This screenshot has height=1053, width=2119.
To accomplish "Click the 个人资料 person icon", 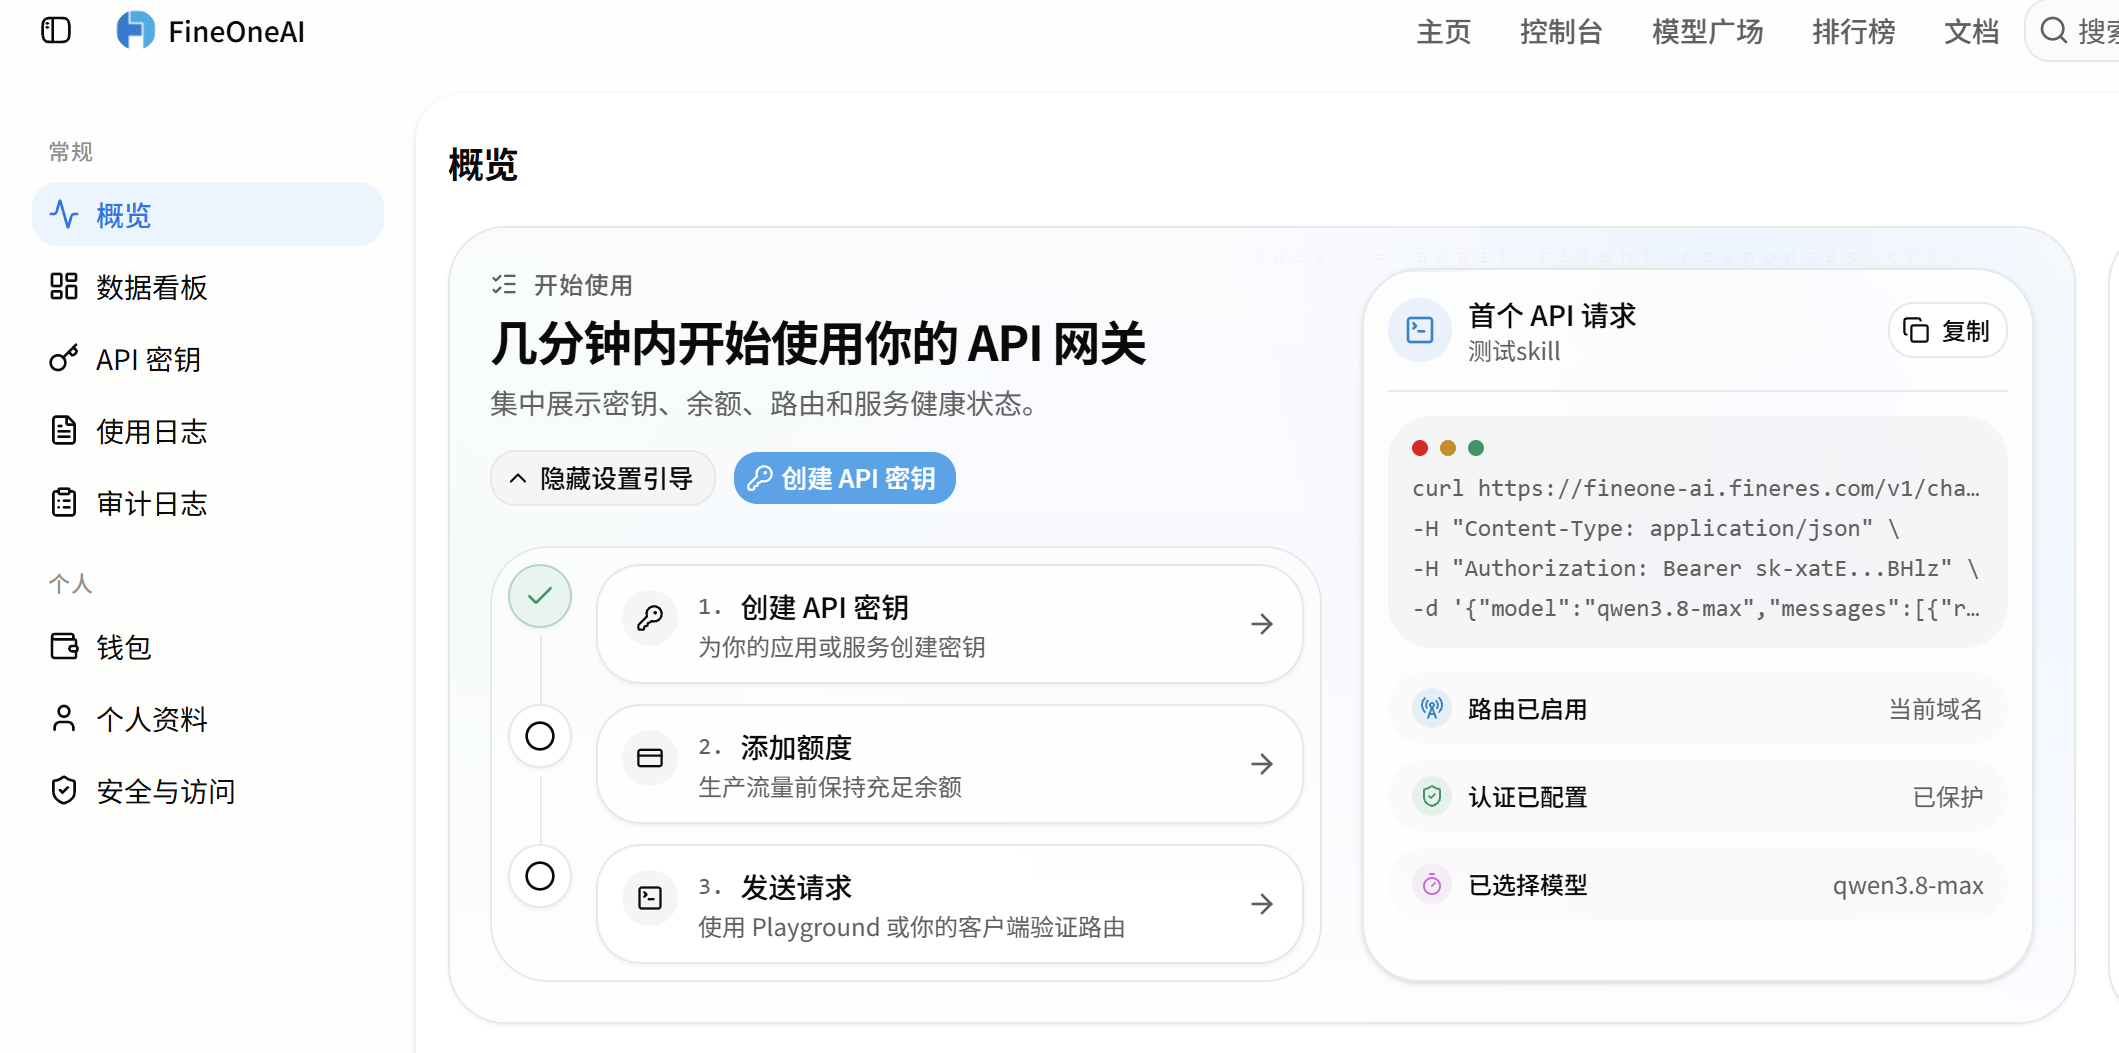I will pyautogui.click(x=64, y=718).
